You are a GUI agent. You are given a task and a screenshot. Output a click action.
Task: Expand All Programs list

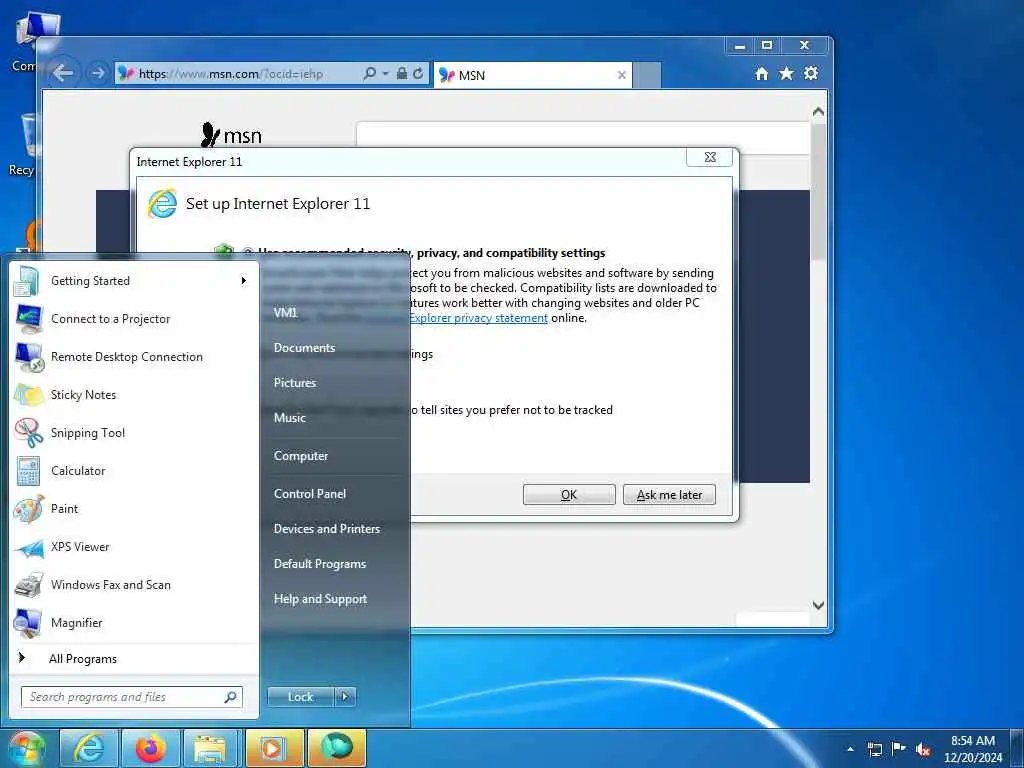[133, 659]
